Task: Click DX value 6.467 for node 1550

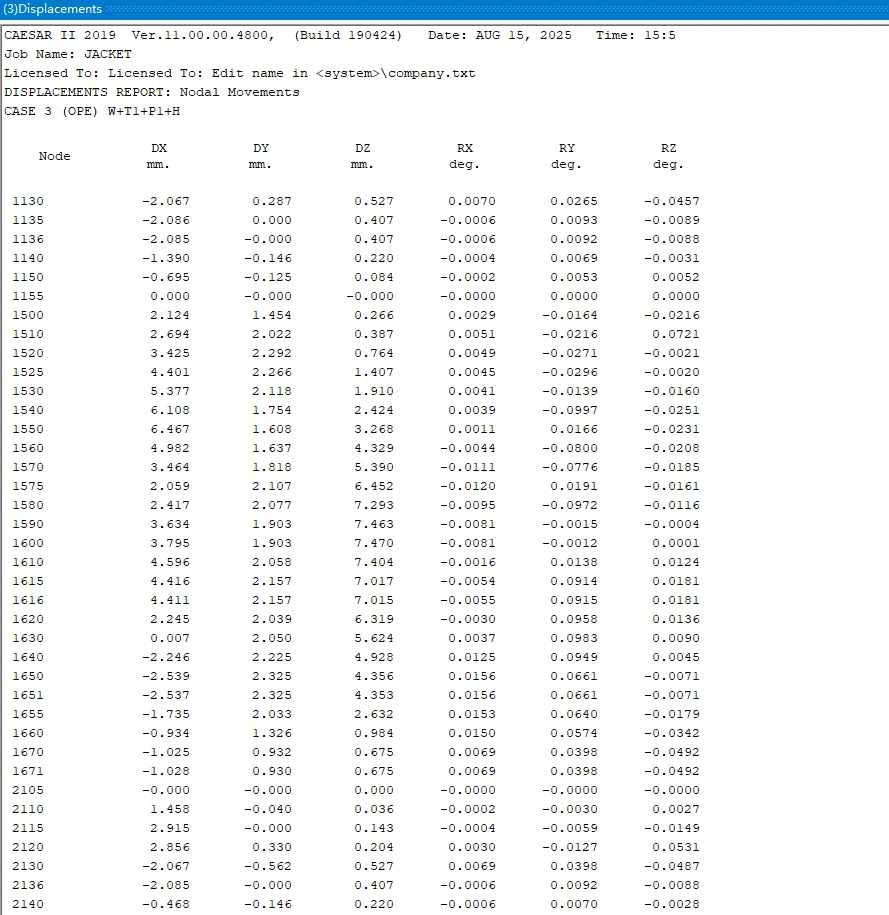Action: [x=170, y=429]
